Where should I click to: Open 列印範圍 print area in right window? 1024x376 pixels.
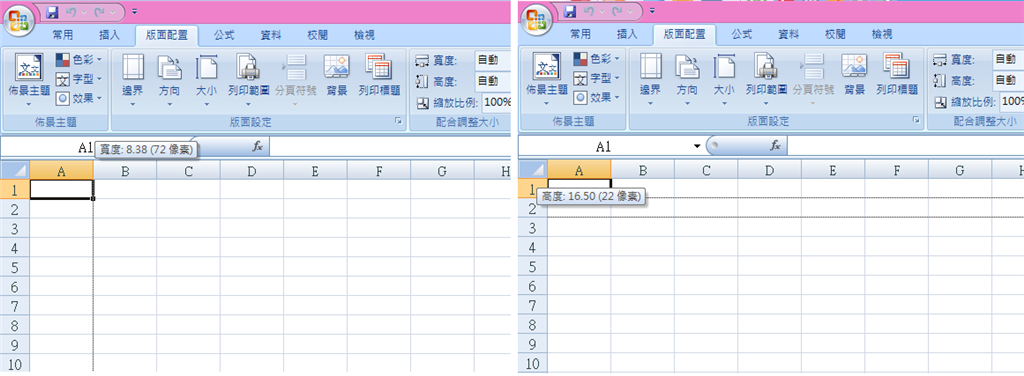pos(765,80)
